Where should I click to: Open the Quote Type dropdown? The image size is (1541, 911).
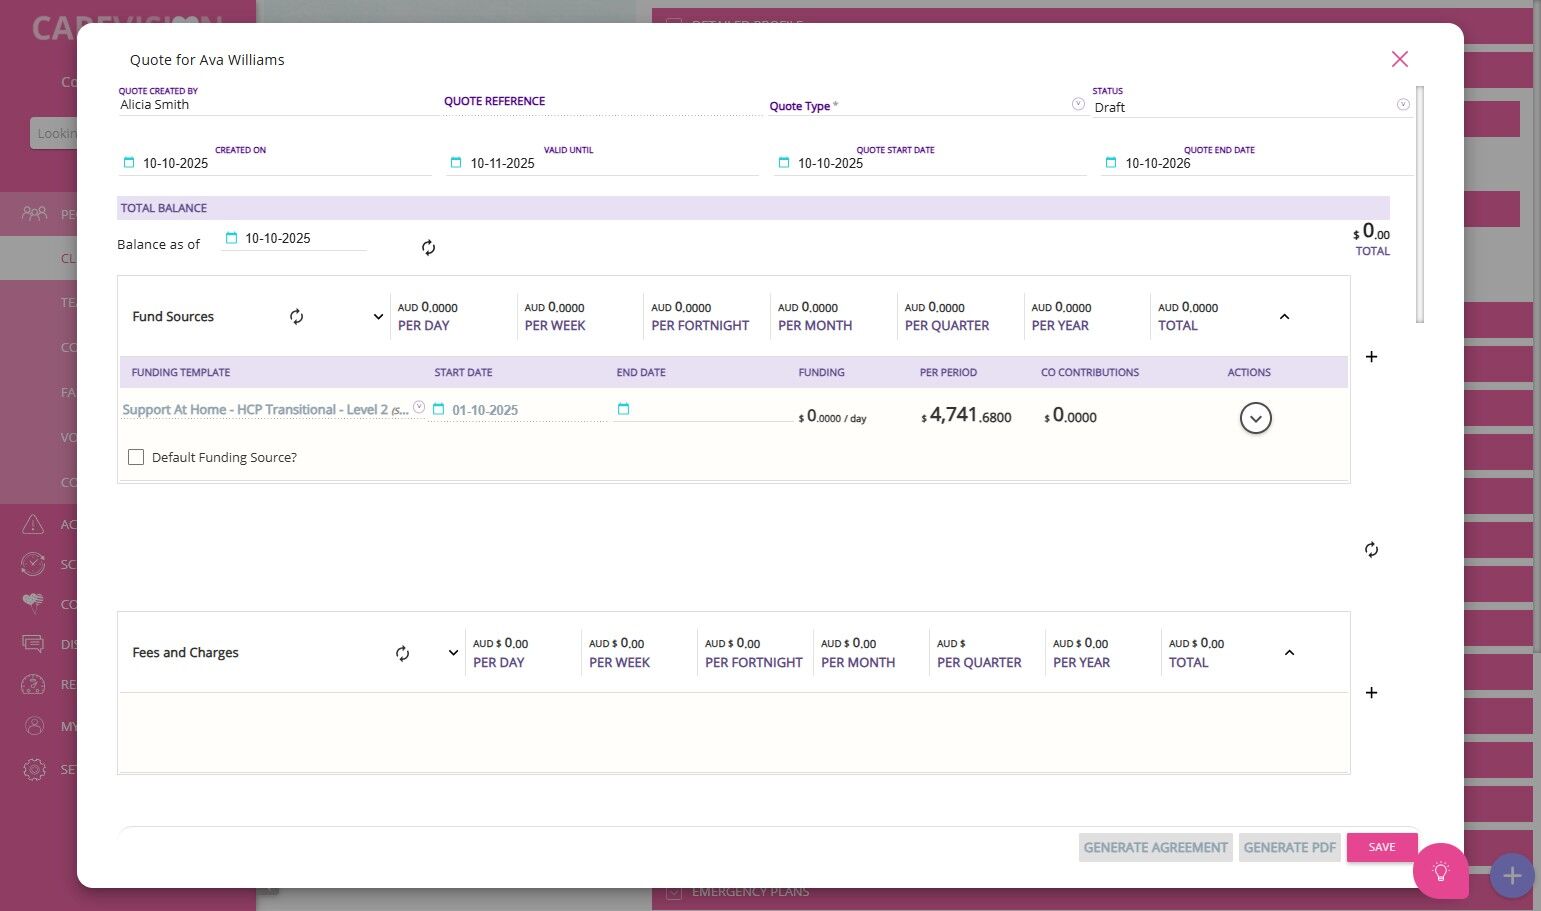[x=1078, y=104]
